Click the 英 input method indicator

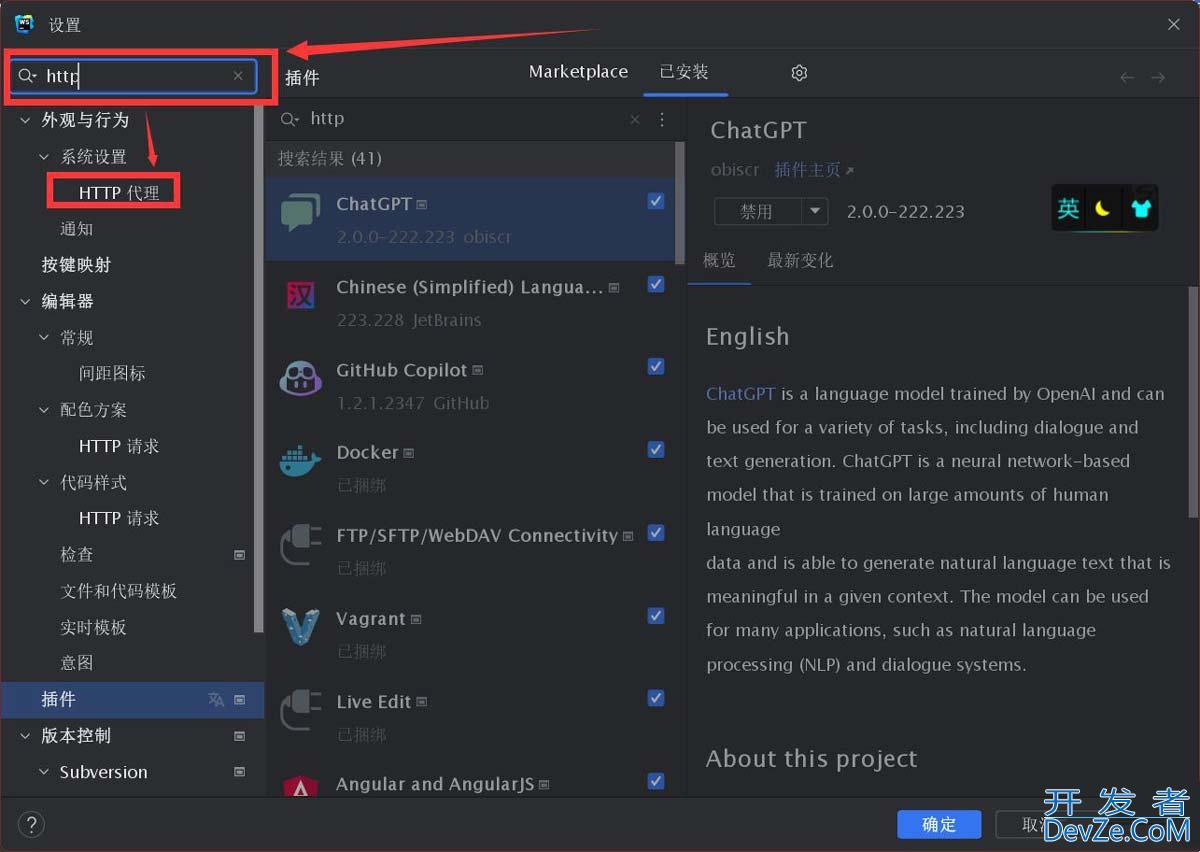click(1069, 208)
